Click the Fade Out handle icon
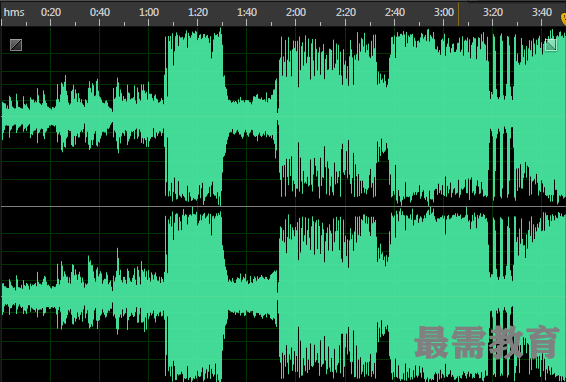This screenshot has width=566, height=382. (x=550, y=45)
